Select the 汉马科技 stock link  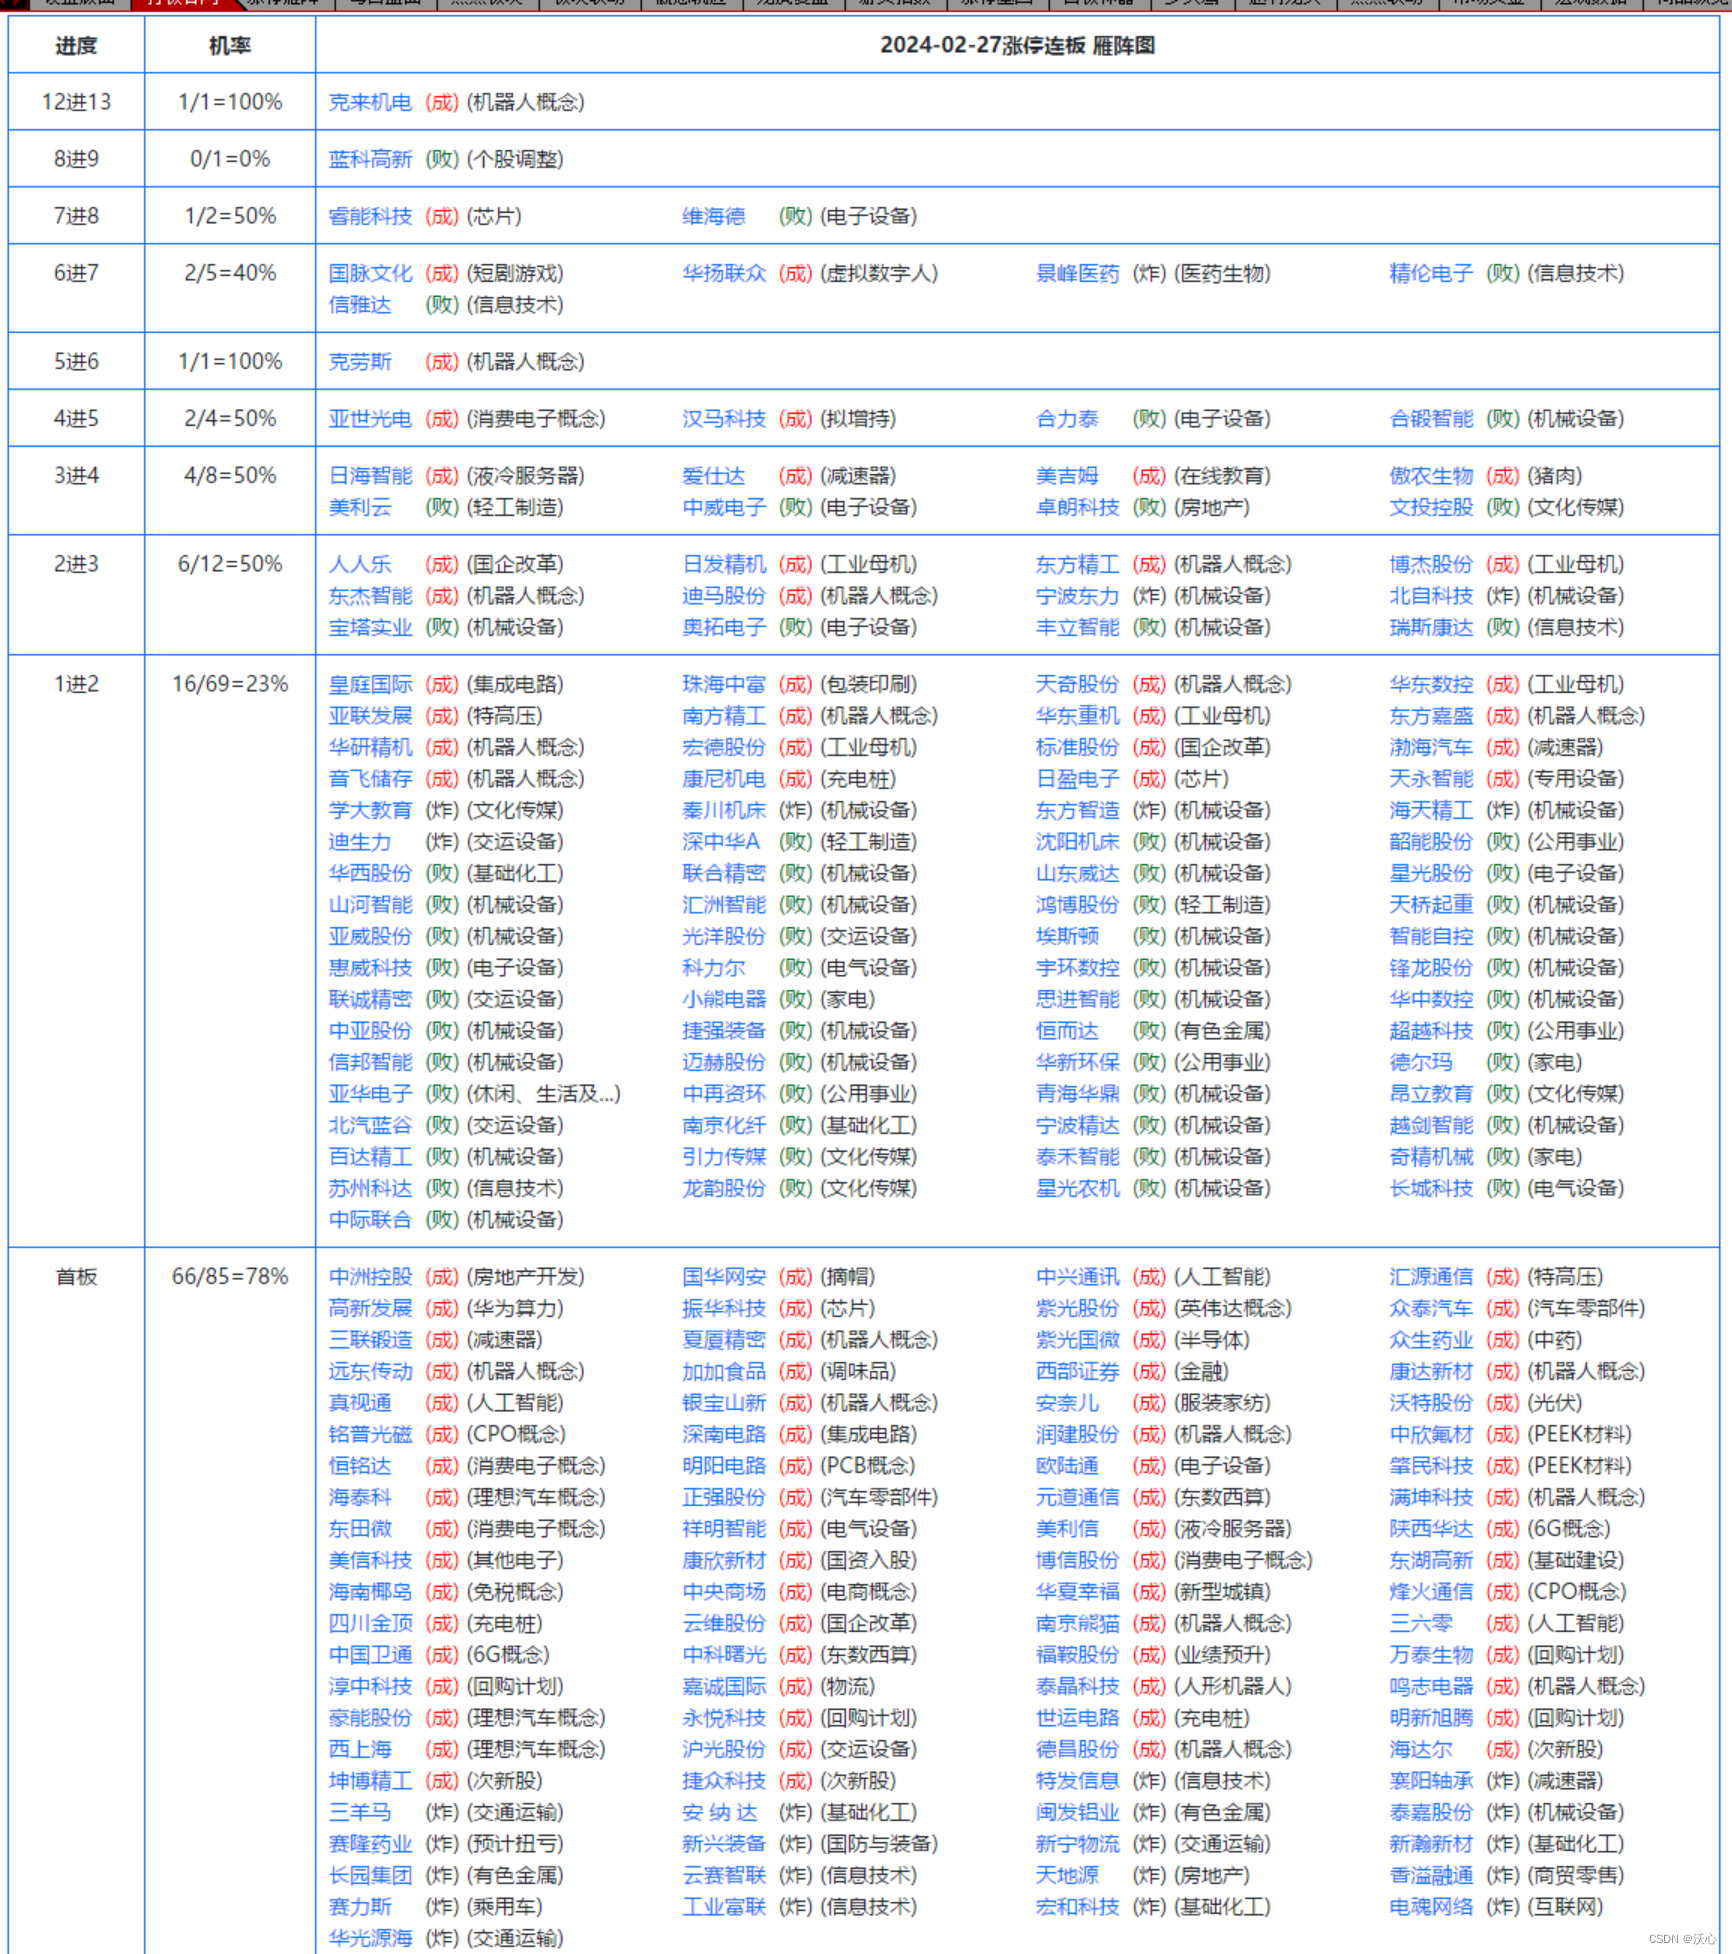[724, 418]
